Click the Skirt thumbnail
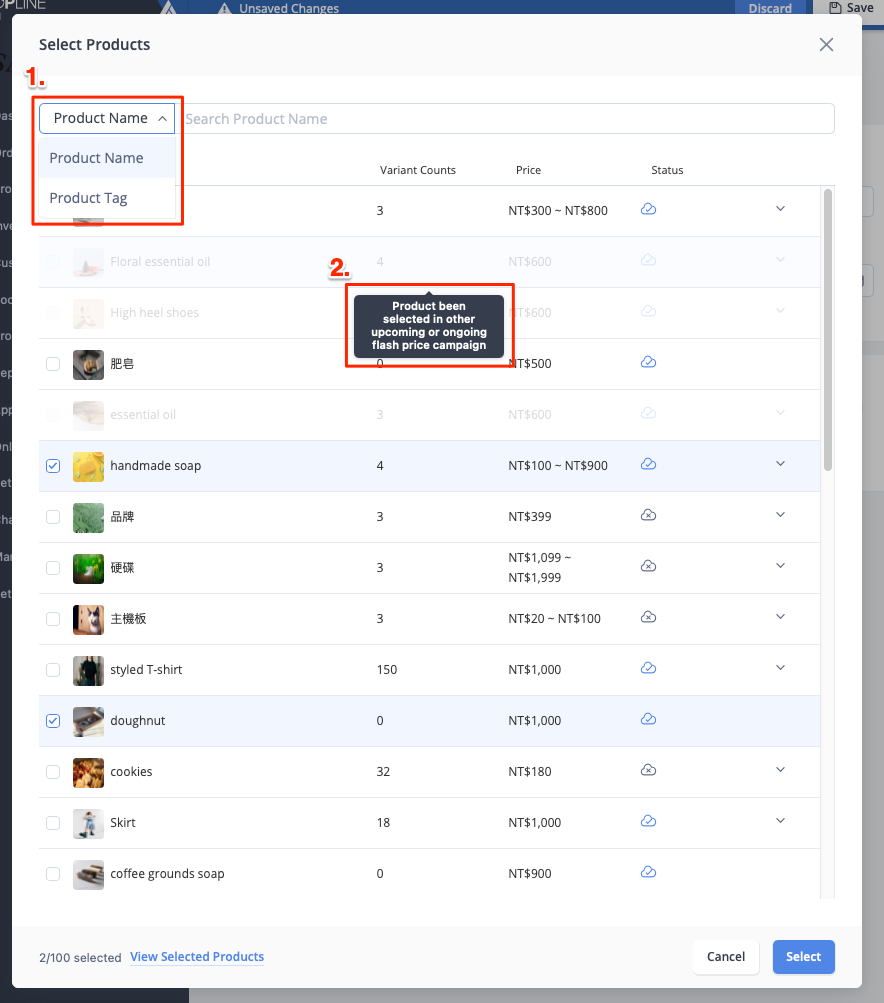The height and width of the screenshot is (1003, 884). [x=88, y=824]
